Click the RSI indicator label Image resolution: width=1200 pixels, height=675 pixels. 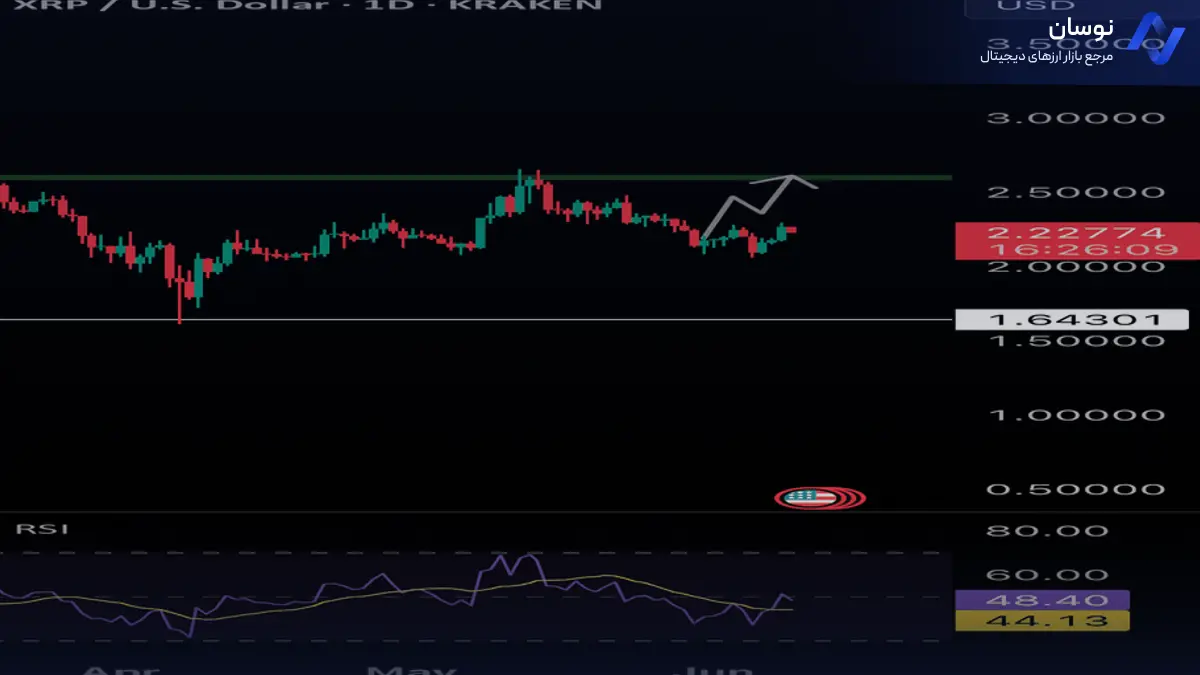[x=42, y=528]
